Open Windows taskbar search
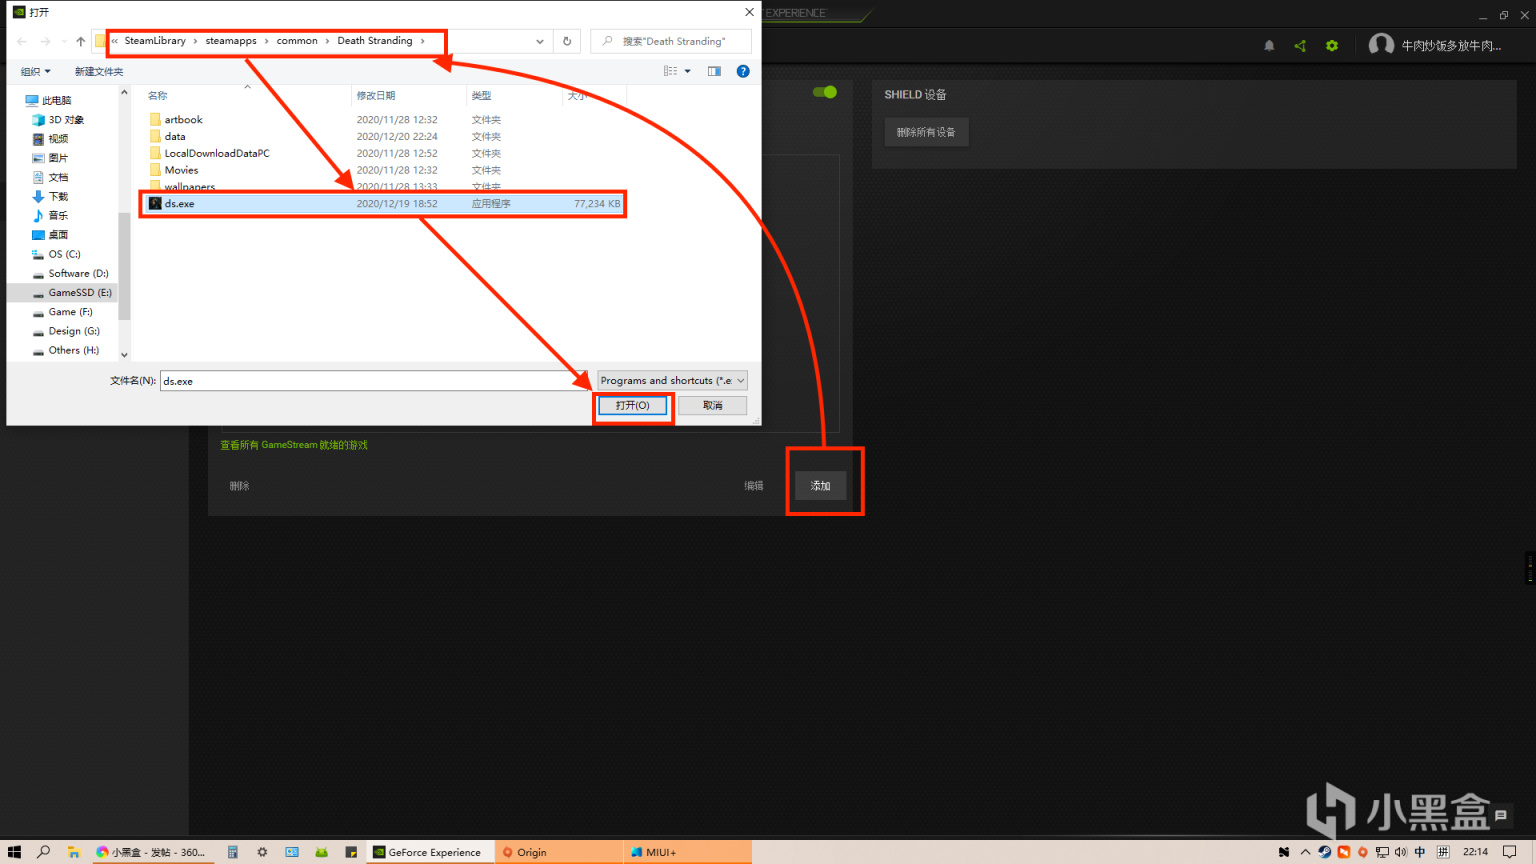The width and height of the screenshot is (1536, 864). coord(44,852)
